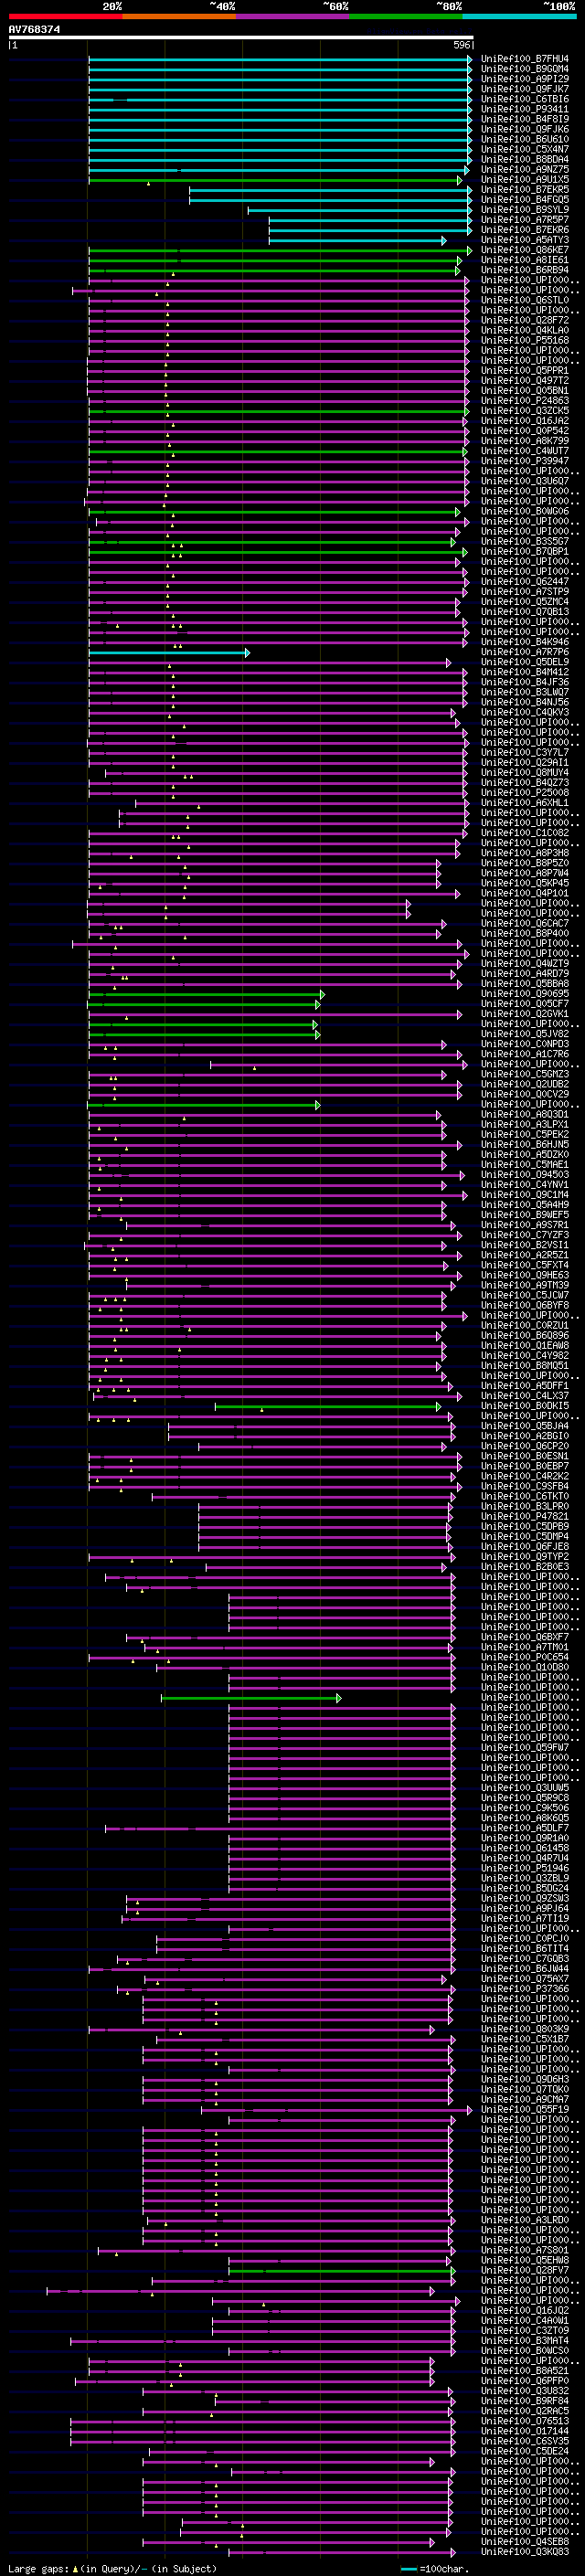Click the cyan alignment bar for UniRef100_B7FHW4
This screenshot has height=2576, width=585.
(x=280, y=59)
